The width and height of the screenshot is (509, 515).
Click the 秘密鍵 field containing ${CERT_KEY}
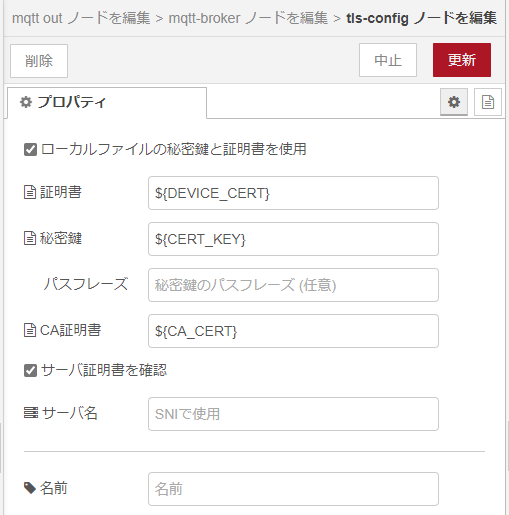293,239
